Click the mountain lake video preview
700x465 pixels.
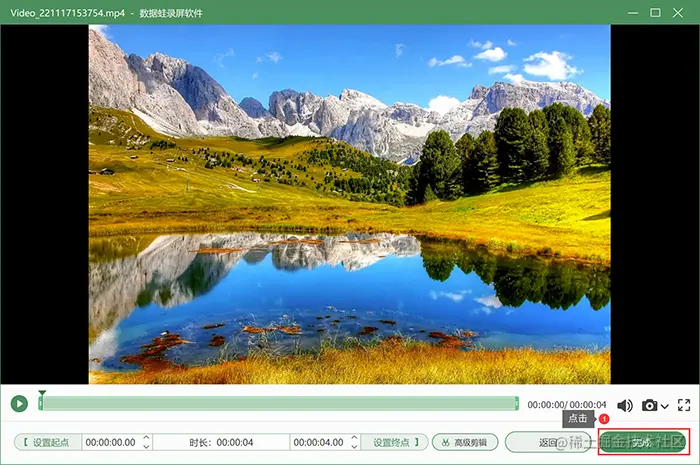[x=350, y=204]
